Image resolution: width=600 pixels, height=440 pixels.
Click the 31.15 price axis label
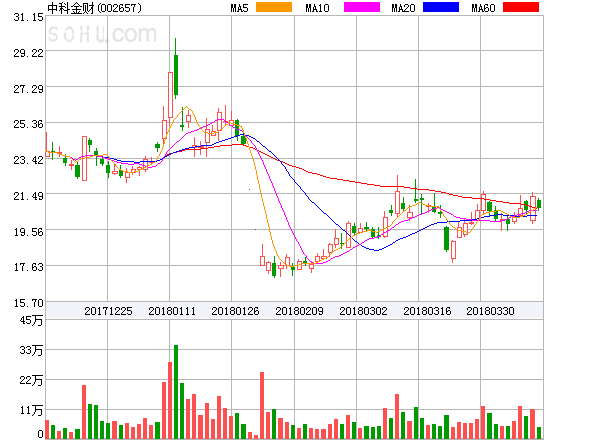pos(28,17)
